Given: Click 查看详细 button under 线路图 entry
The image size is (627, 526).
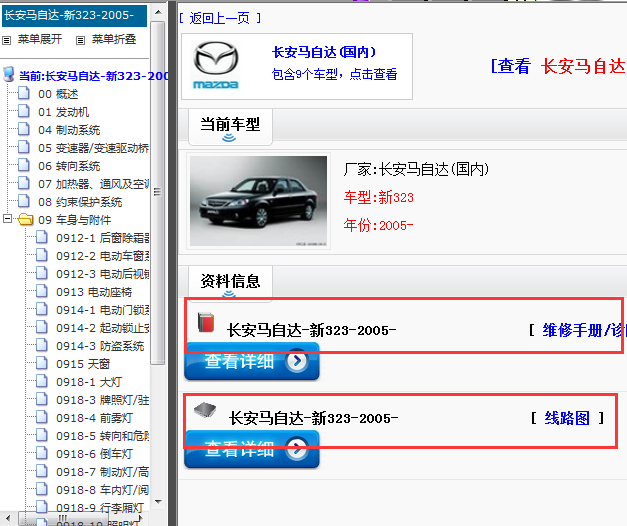Looking at the screenshot, I should point(252,449).
